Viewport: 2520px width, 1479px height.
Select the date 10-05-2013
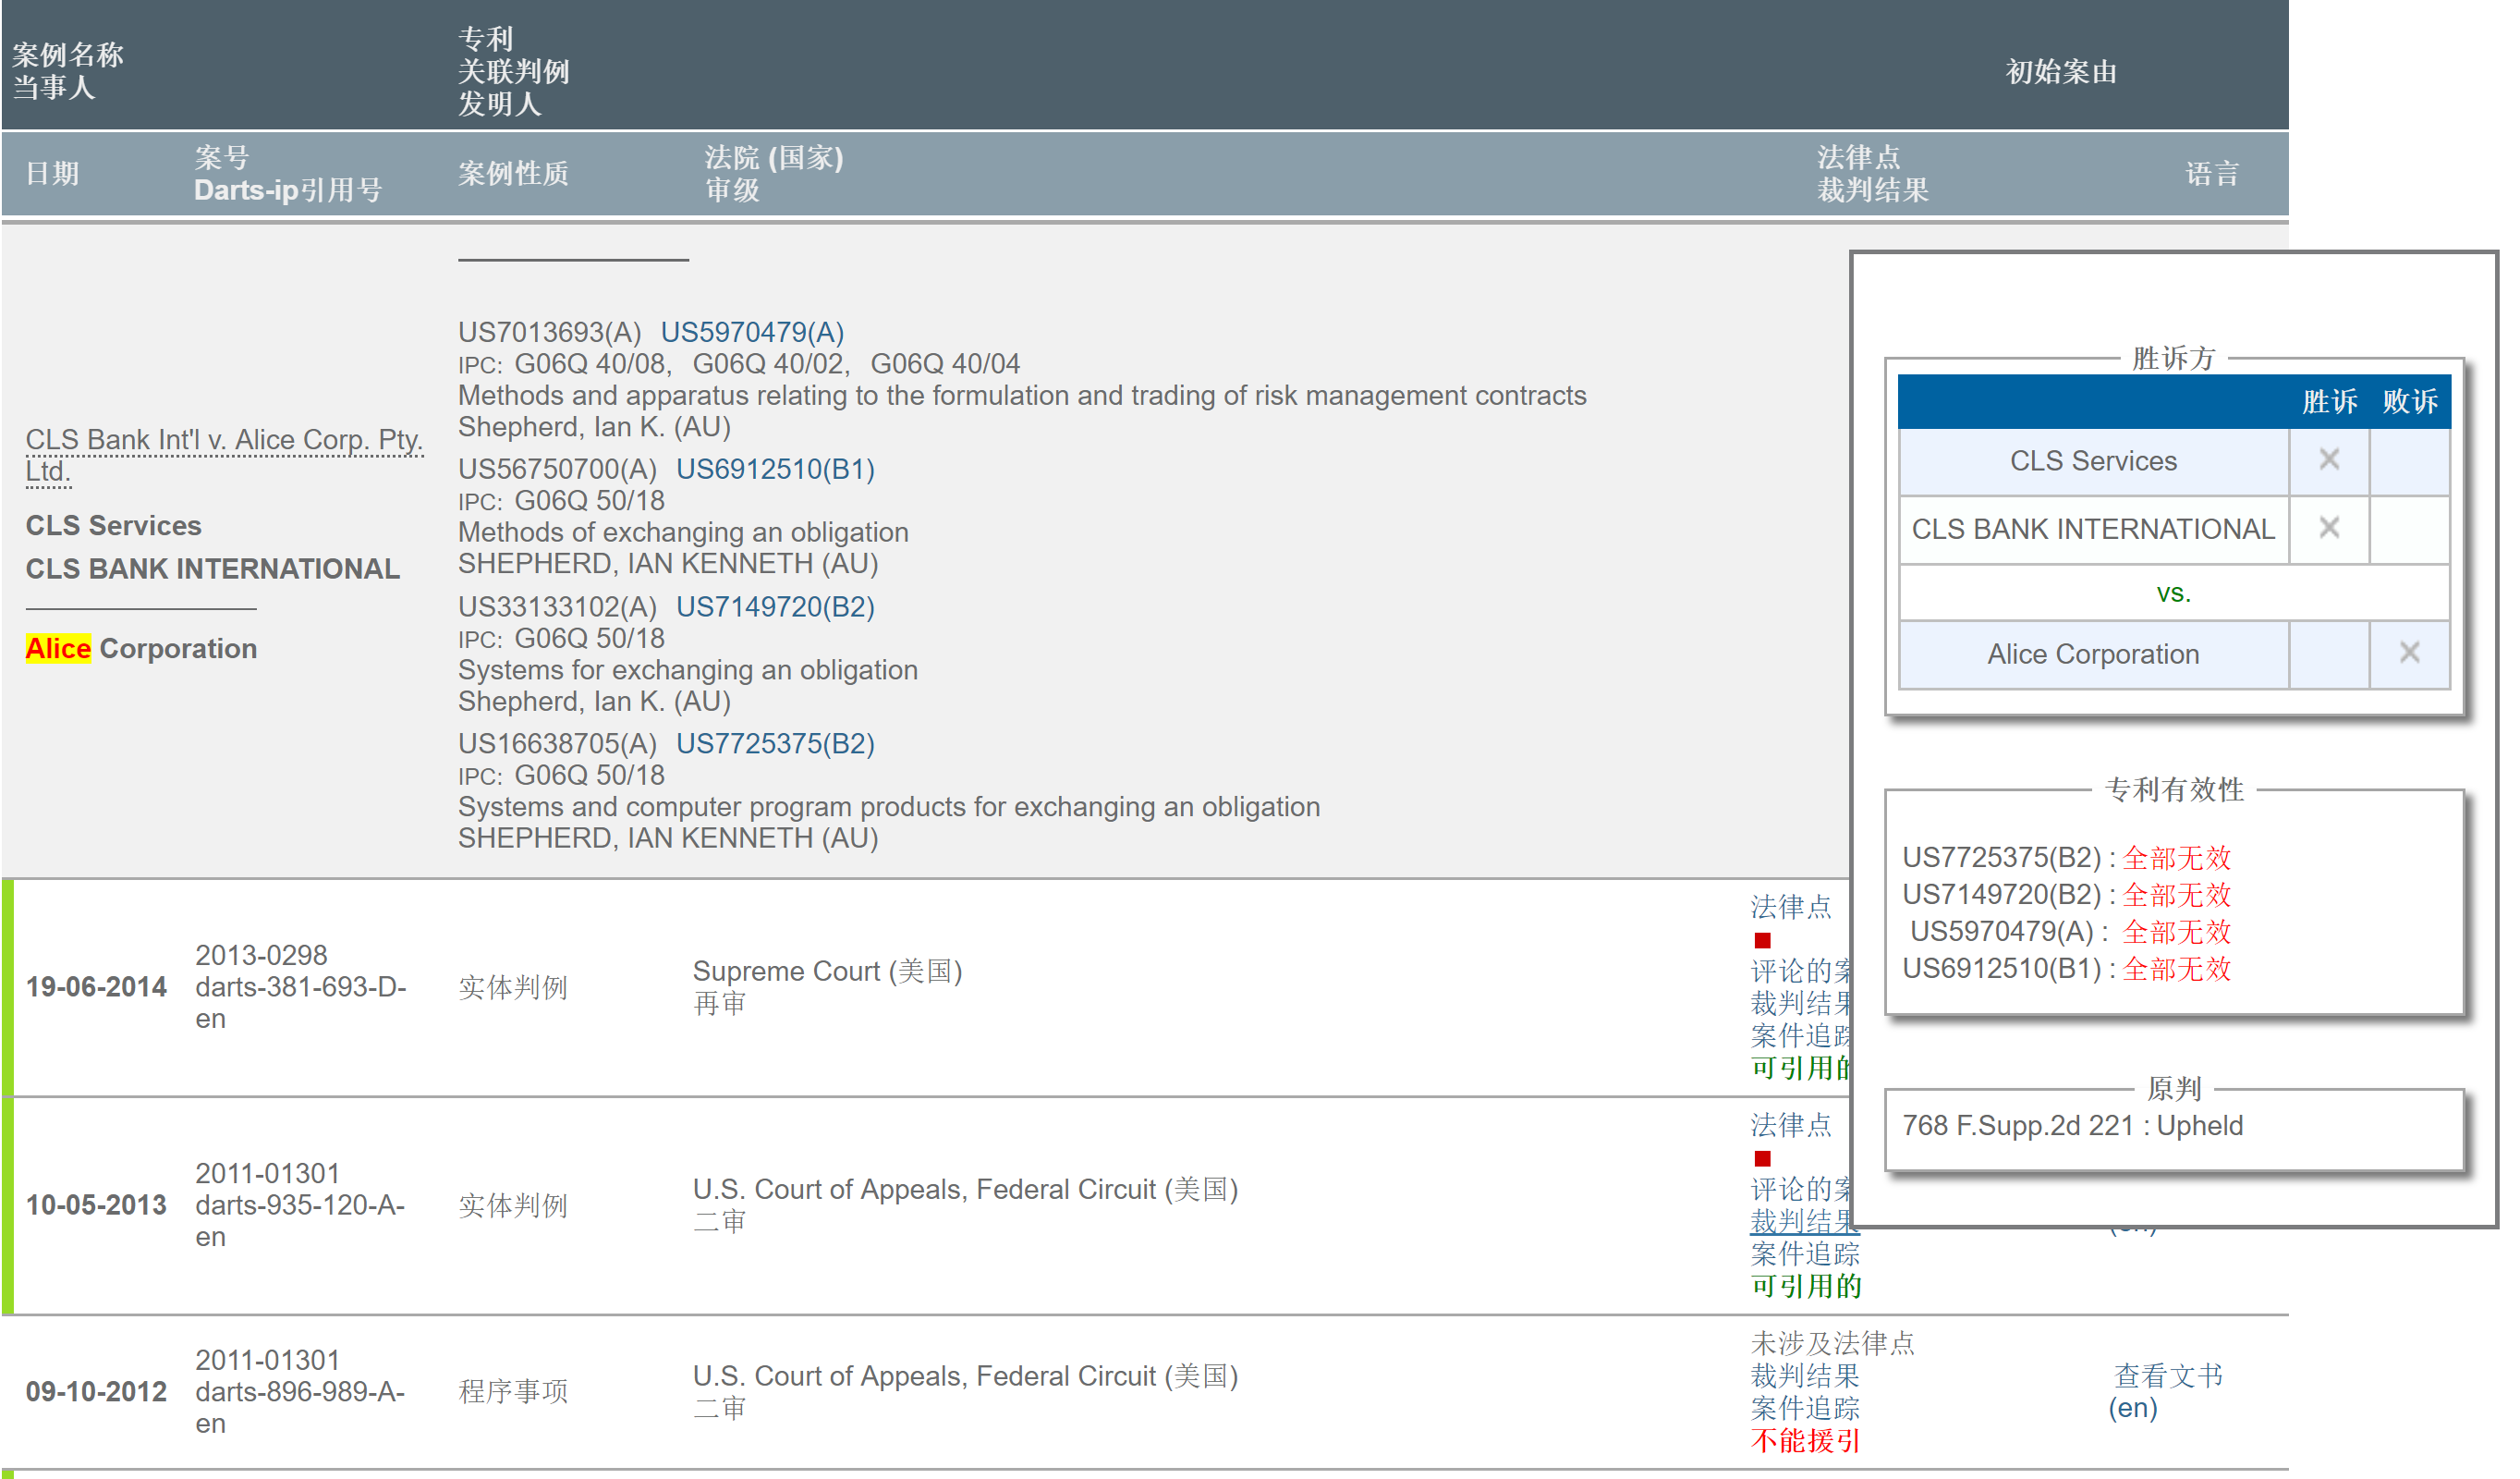(x=96, y=1205)
